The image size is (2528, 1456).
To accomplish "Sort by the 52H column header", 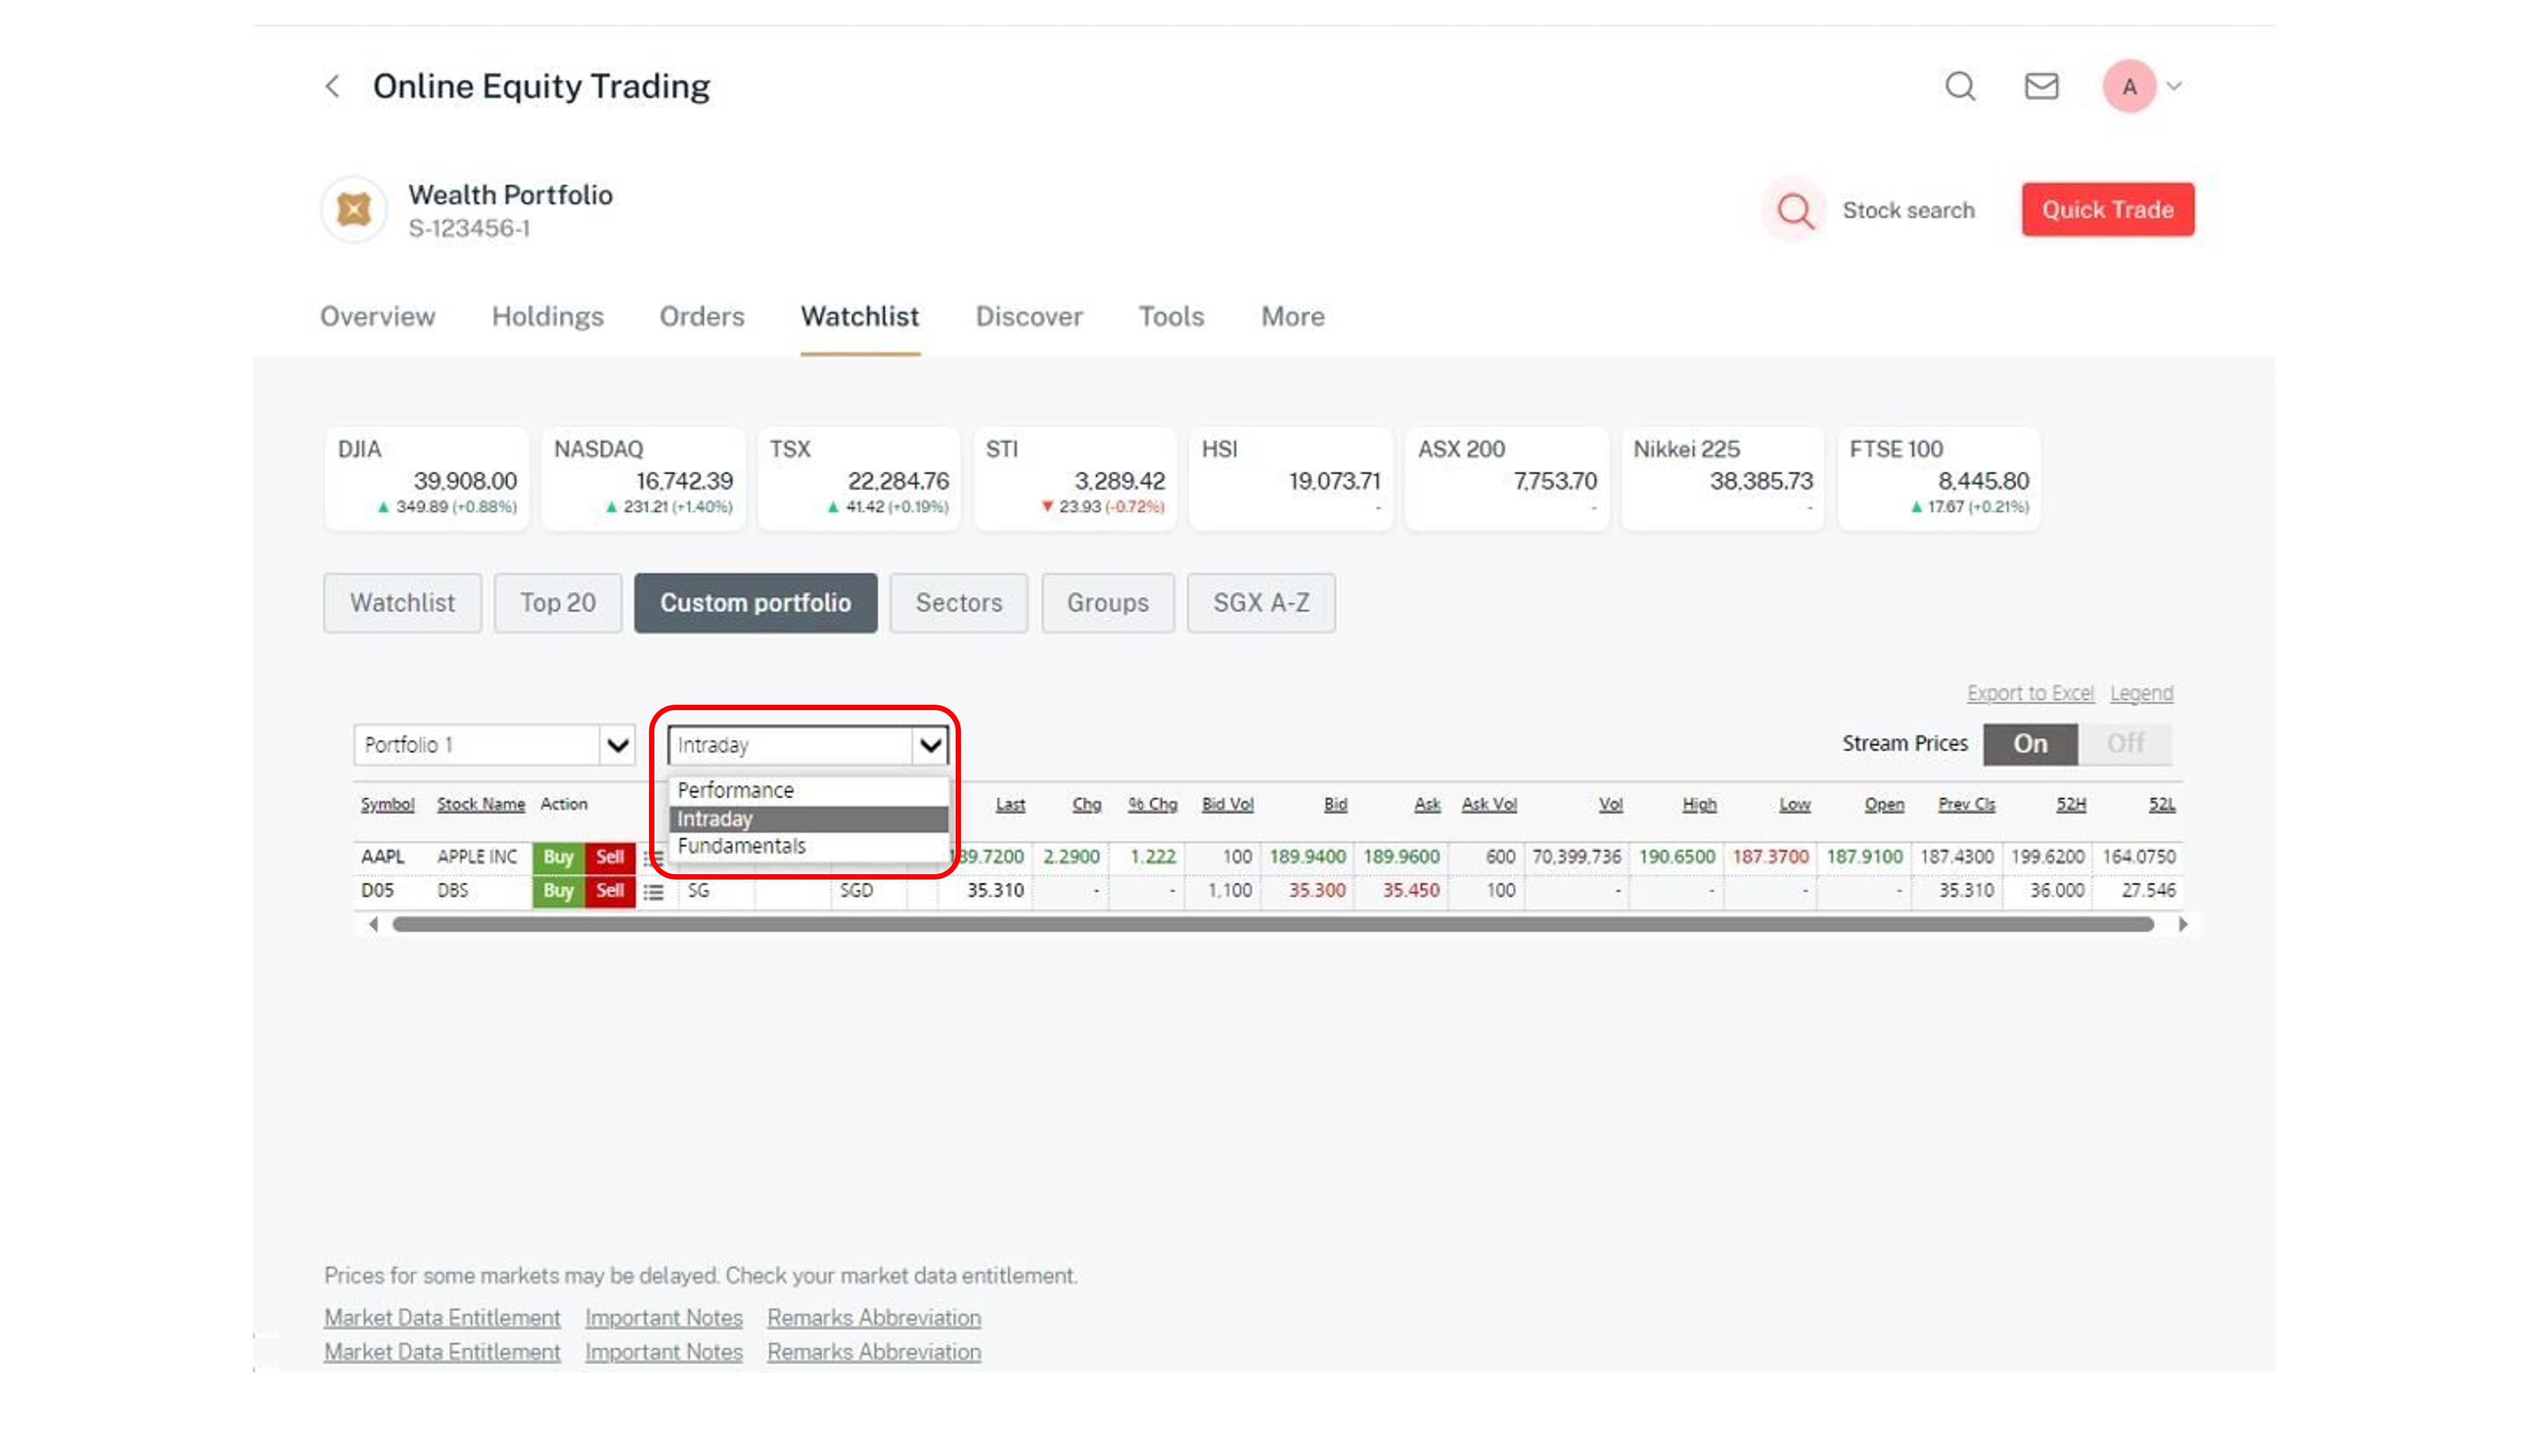I will [2071, 804].
